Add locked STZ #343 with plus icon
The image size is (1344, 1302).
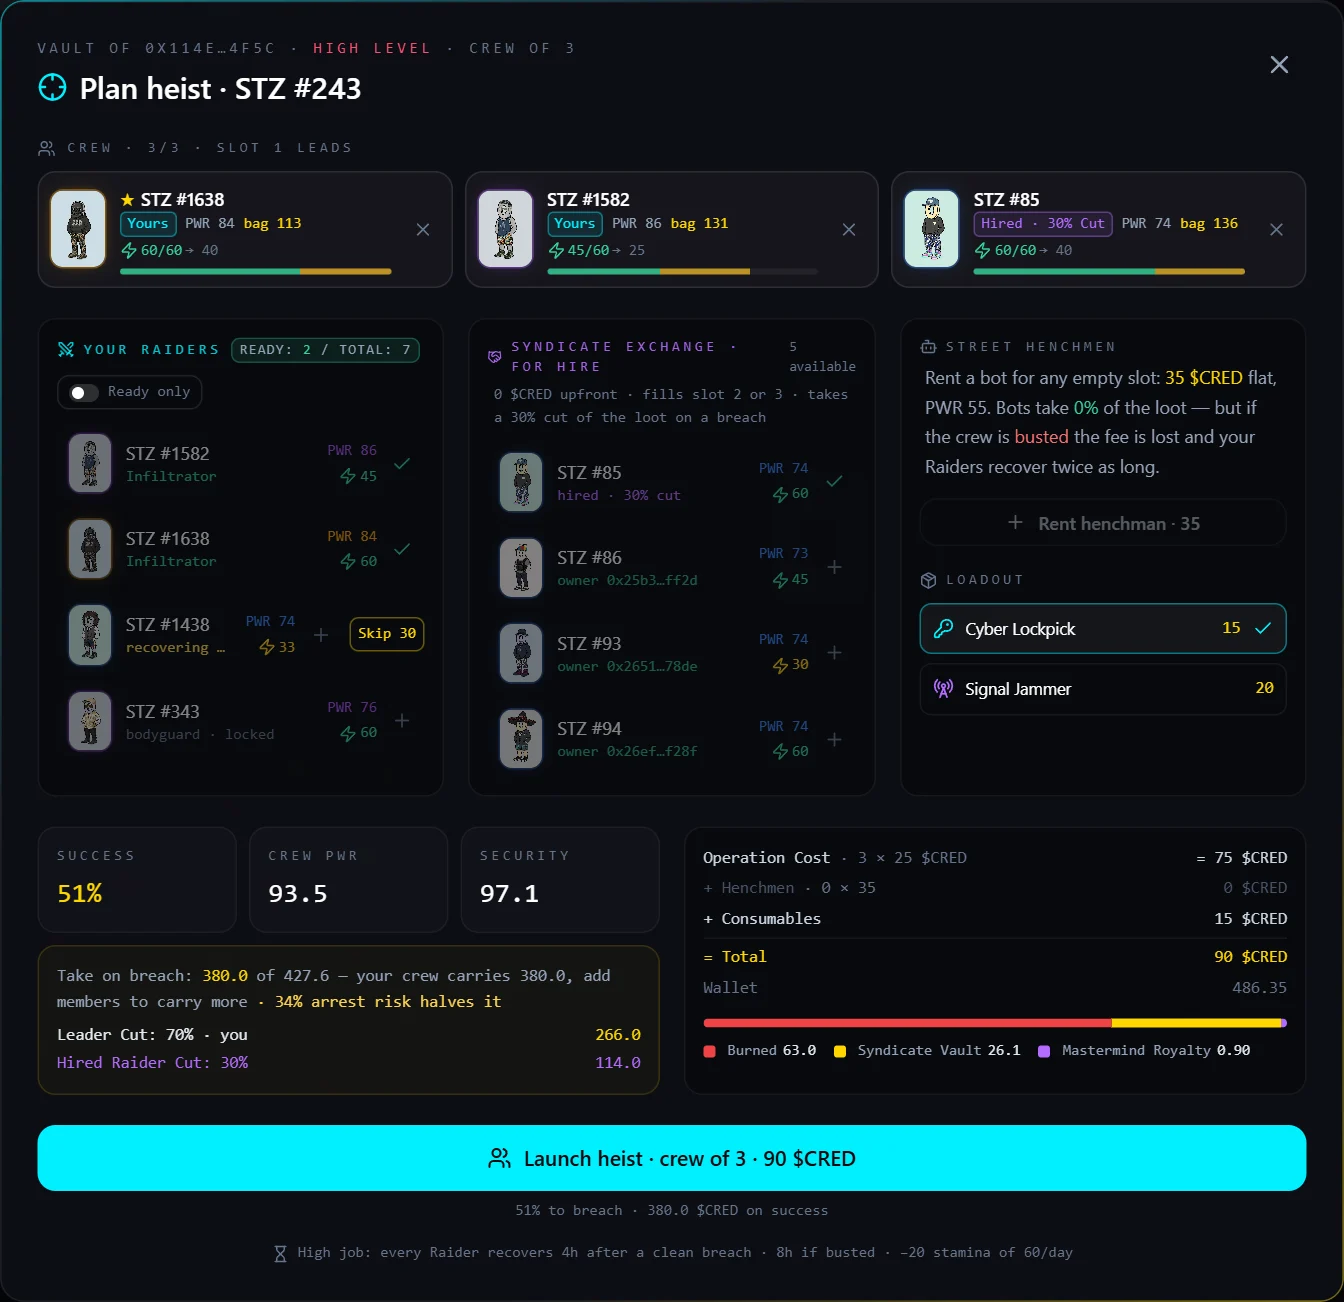402,721
